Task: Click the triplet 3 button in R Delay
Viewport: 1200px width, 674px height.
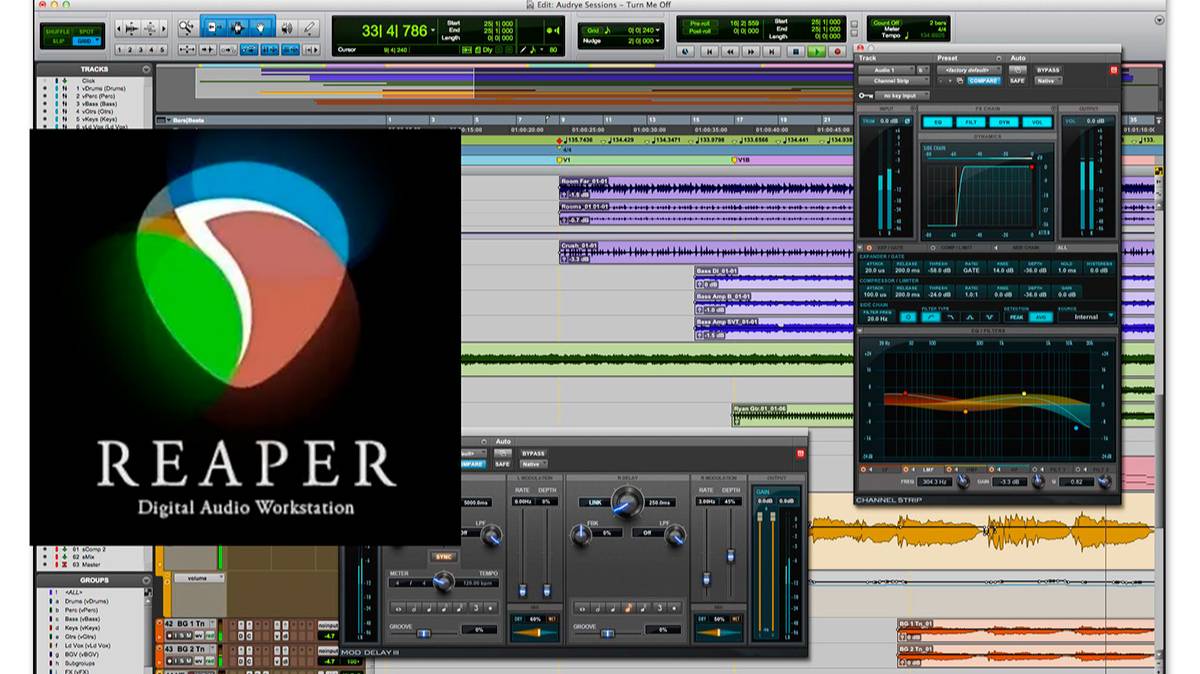Action: (659, 608)
